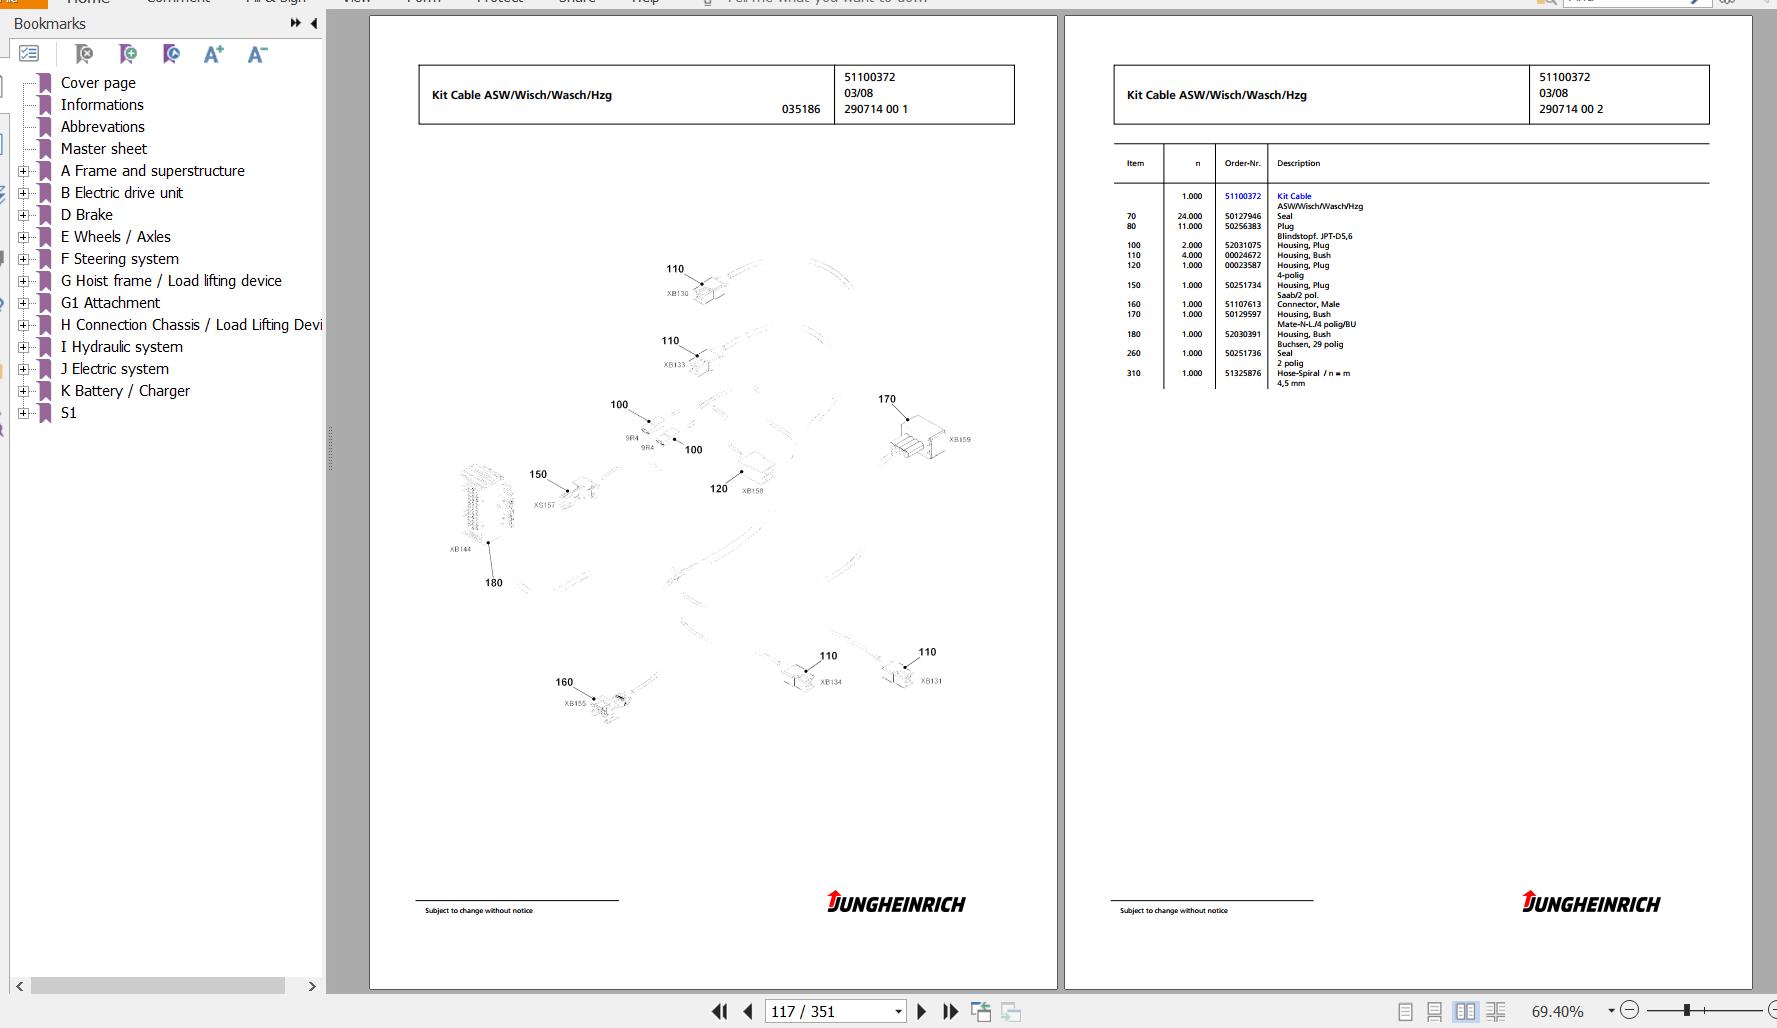This screenshot has width=1777, height=1028.
Task: Click drawing number 035186
Action: click(x=801, y=109)
